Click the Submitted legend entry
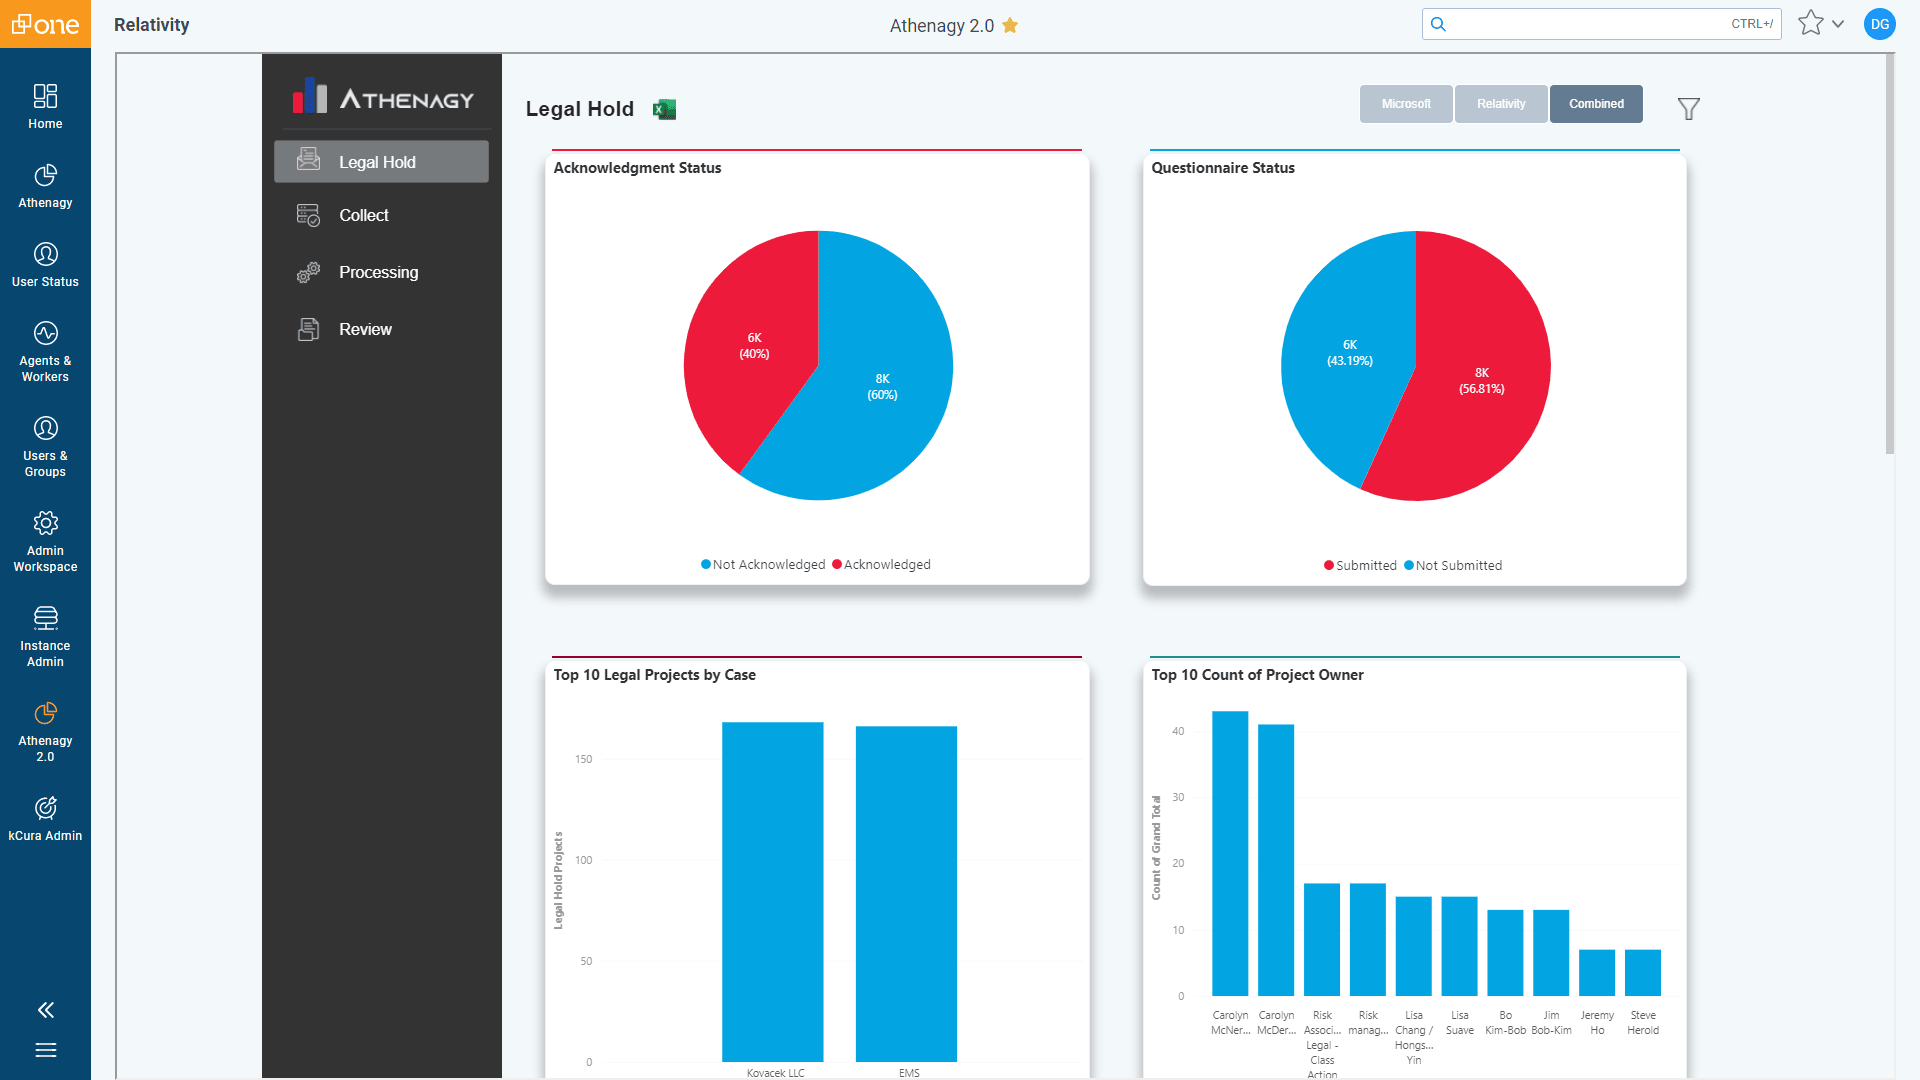The height and width of the screenshot is (1080, 1920). (1360, 566)
